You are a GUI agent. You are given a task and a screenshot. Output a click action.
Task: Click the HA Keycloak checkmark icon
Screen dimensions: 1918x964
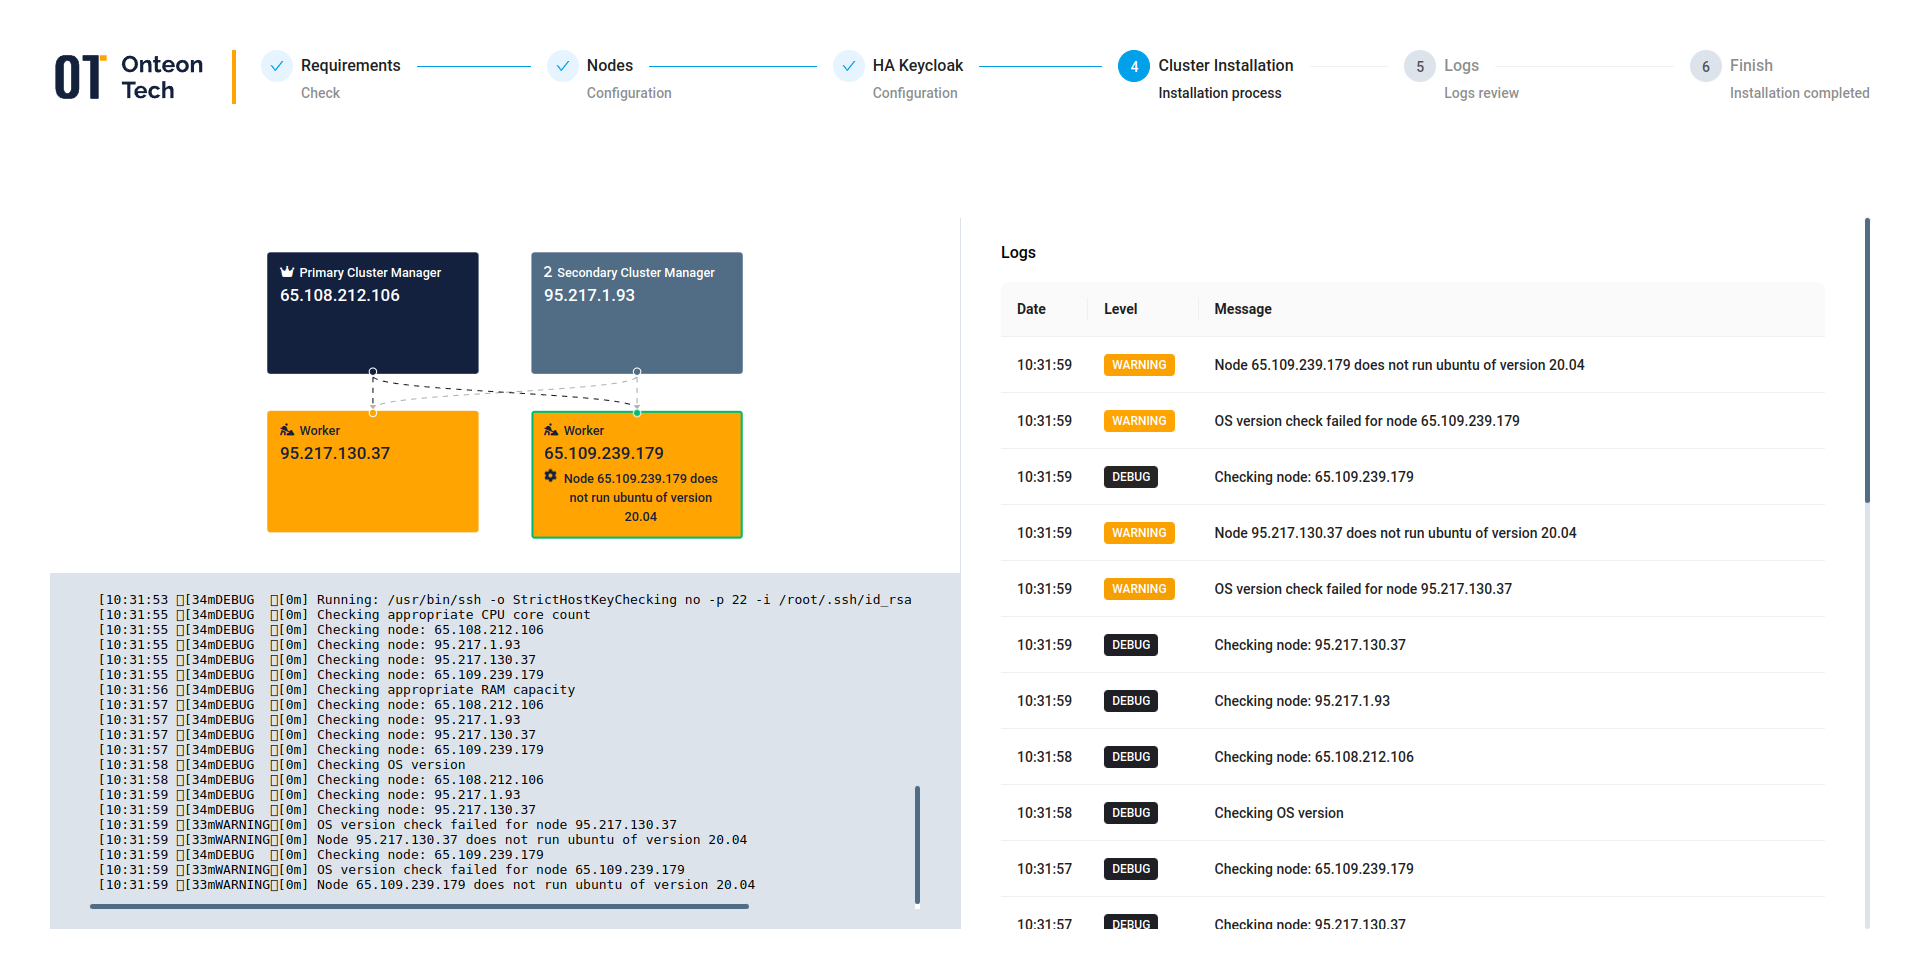point(849,66)
